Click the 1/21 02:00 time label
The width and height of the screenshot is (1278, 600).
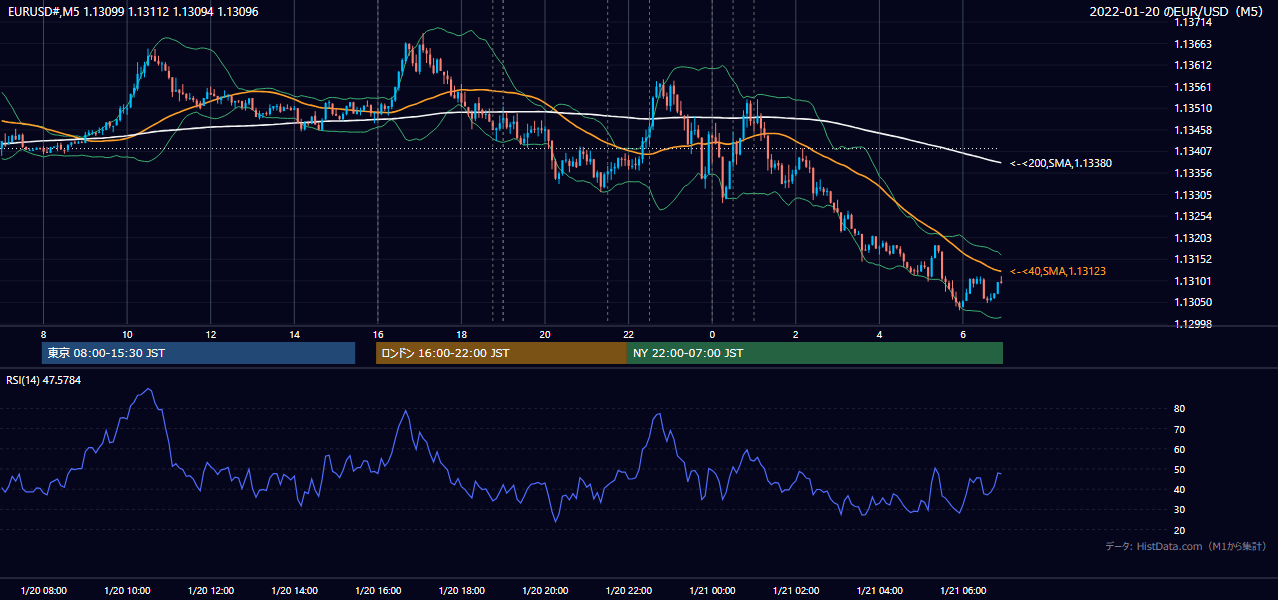pyautogui.click(x=795, y=591)
